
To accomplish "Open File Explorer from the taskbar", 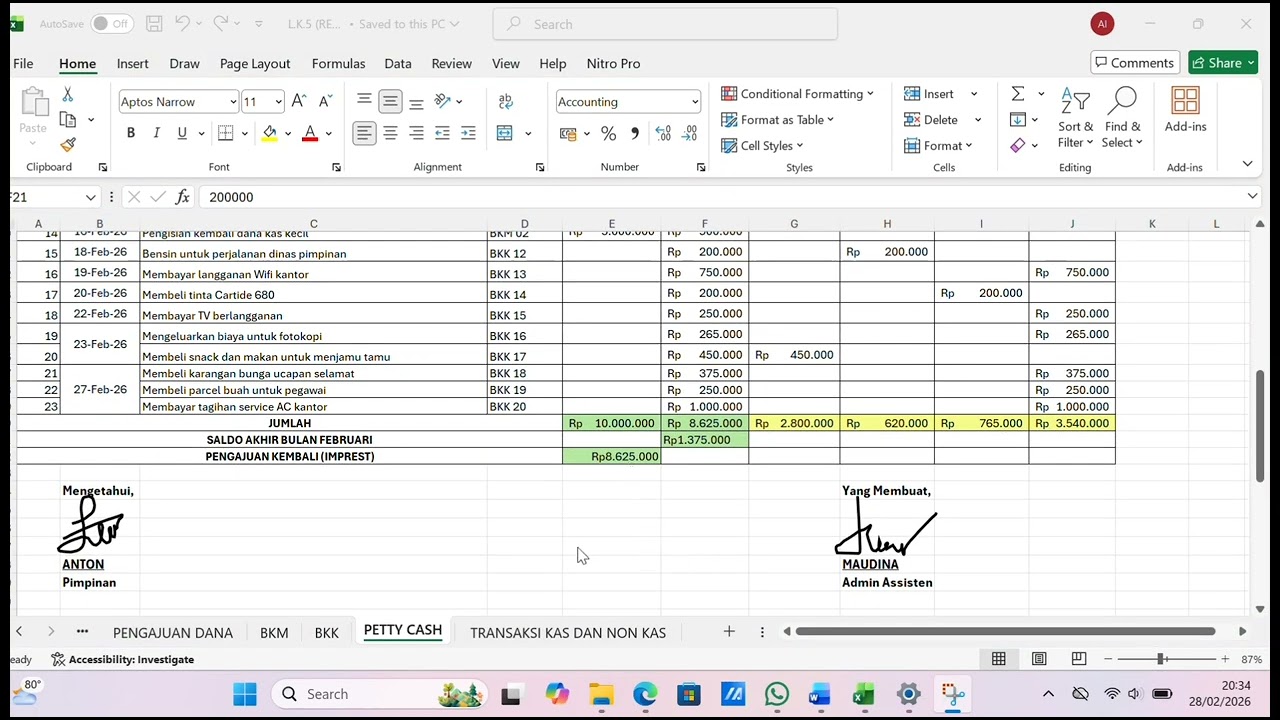I will point(601,694).
